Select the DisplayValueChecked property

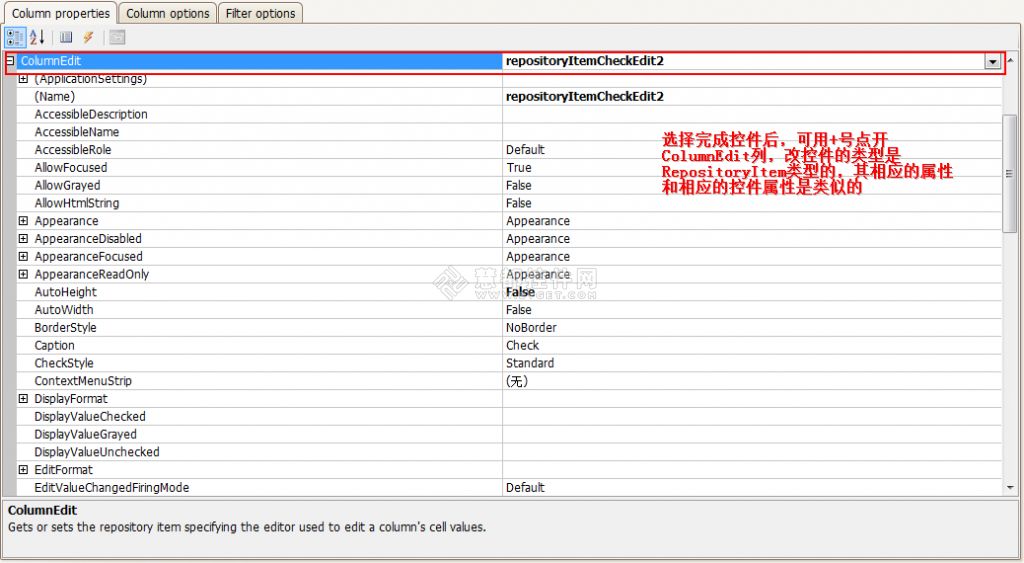[x=260, y=416]
